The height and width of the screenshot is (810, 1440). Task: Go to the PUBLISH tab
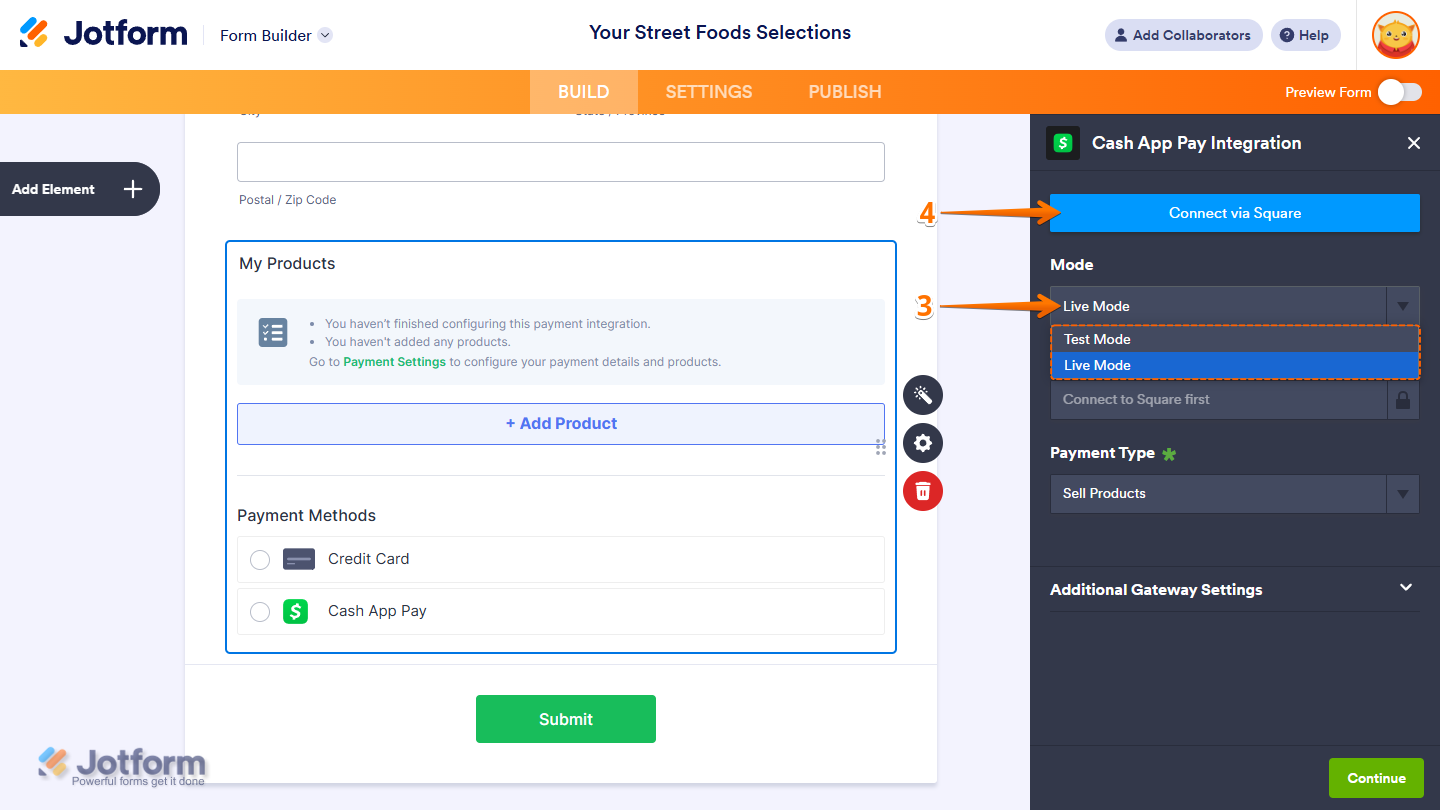tap(845, 92)
